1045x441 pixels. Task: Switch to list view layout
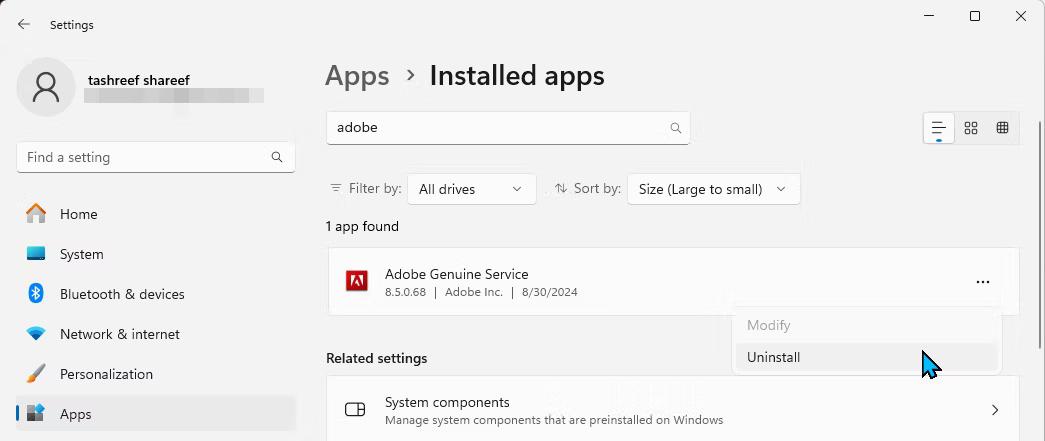click(938, 128)
